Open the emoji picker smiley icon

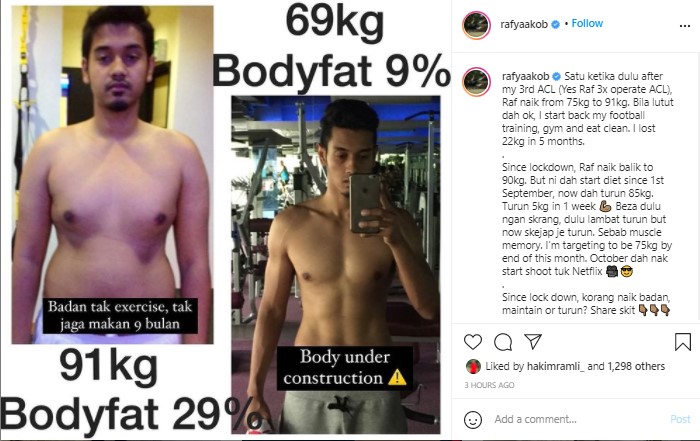[x=473, y=420]
